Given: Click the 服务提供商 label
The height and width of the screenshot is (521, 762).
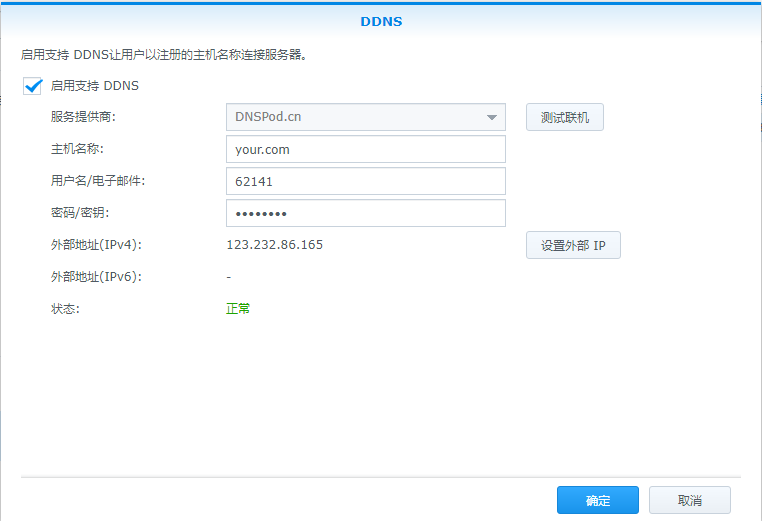Looking at the screenshot, I should coord(83,117).
